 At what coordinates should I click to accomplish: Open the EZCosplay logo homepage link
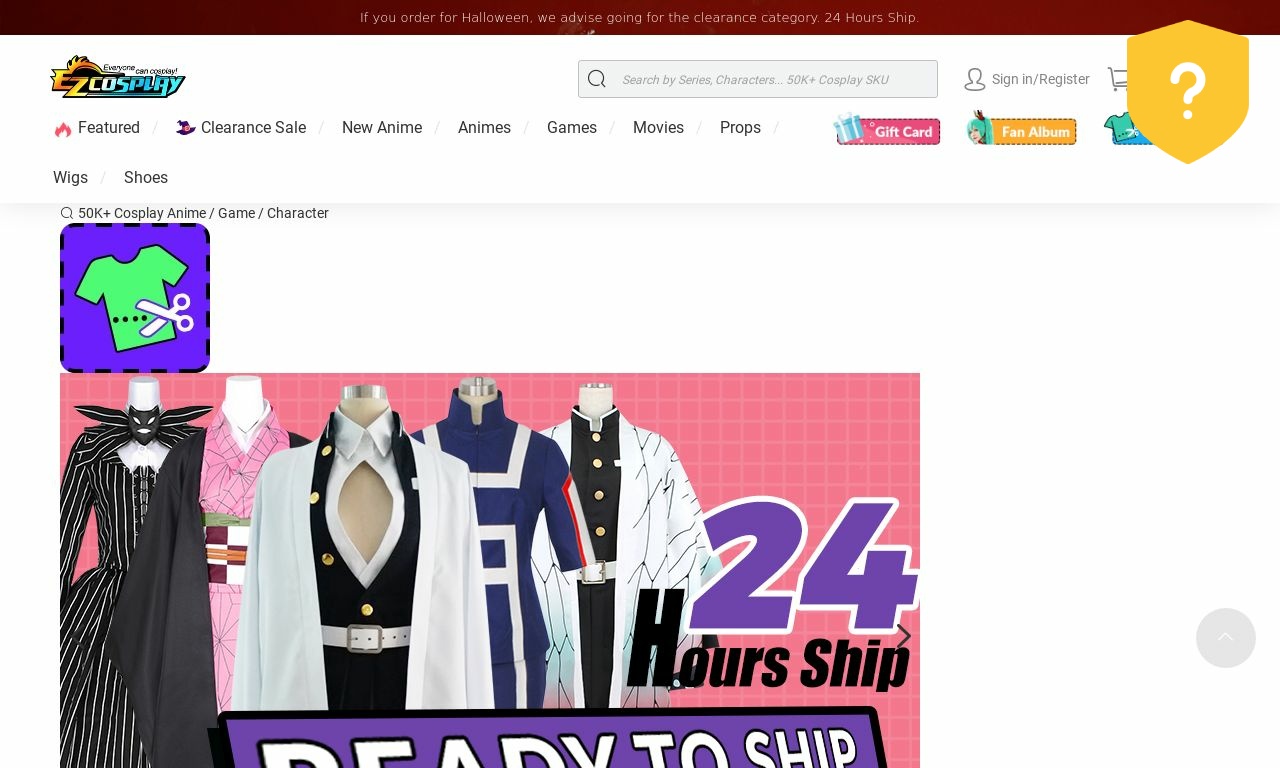pos(118,77)
